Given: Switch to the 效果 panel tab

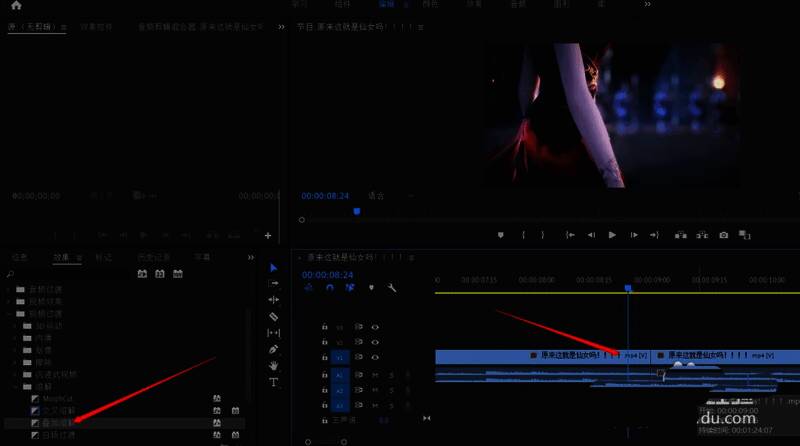Looking at the screenshot, I should pyautogui.click(x=62, y=257).
